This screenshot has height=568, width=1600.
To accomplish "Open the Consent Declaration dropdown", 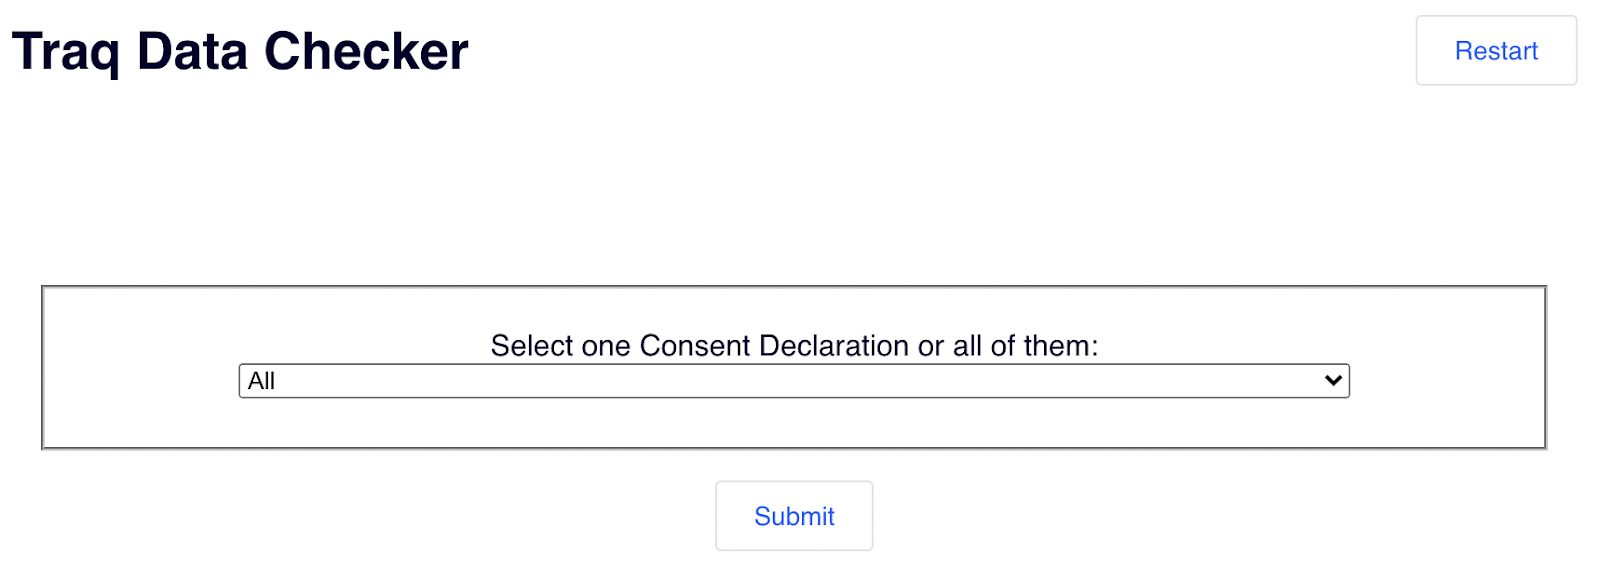I will coord(793,381).
